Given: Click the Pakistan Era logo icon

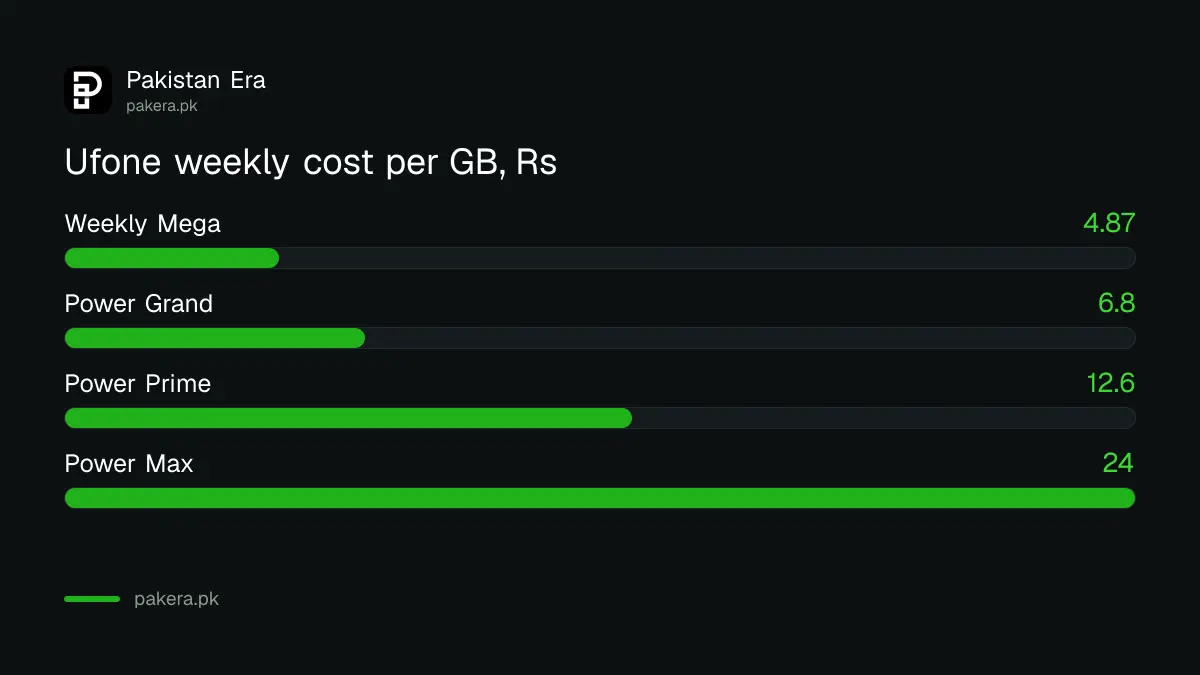Looking at the screenshot, I should point(88,90).
